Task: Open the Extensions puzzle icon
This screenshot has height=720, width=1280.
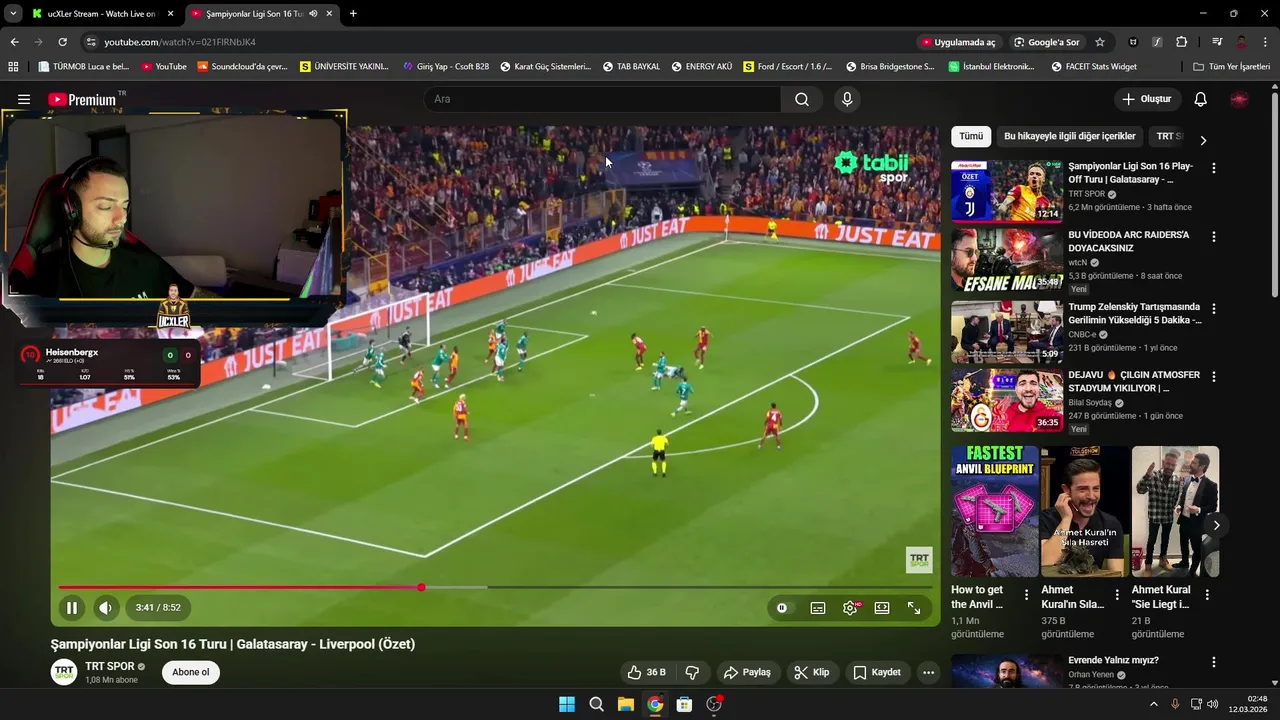Action: click(x=1181, y=42)
